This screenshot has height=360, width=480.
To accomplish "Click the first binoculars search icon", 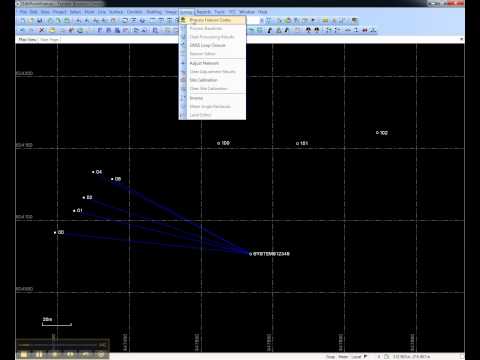I will point(308,30).
